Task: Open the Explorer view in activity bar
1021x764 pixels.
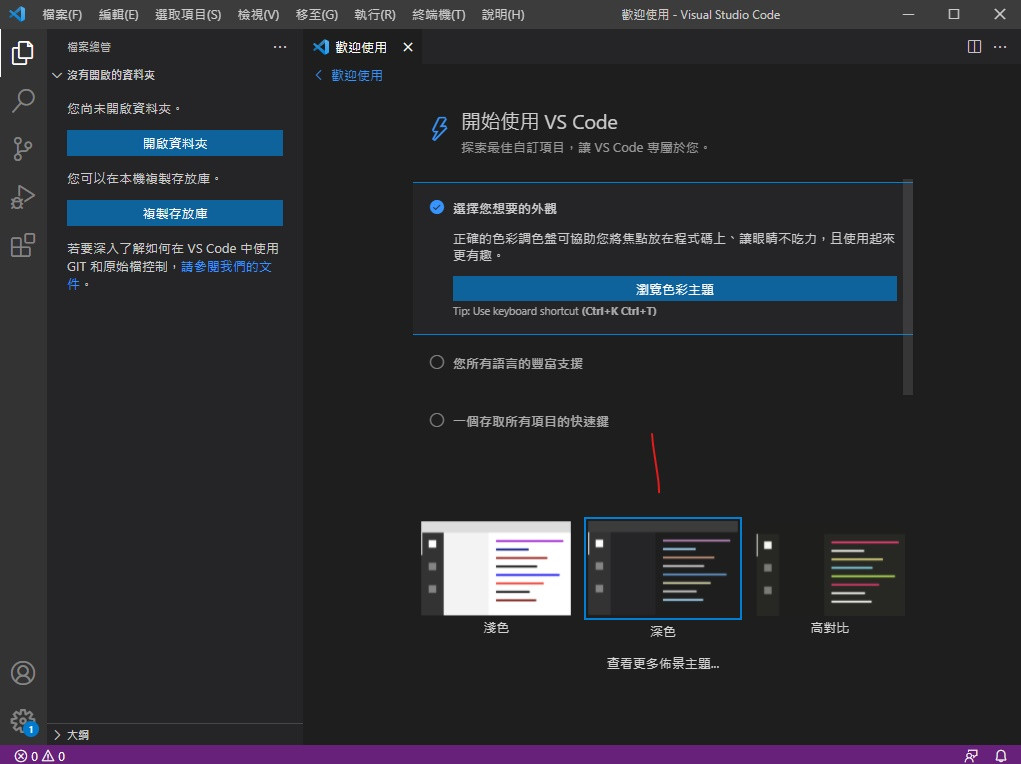Action: pyautogui.click(x=23, y=53)
